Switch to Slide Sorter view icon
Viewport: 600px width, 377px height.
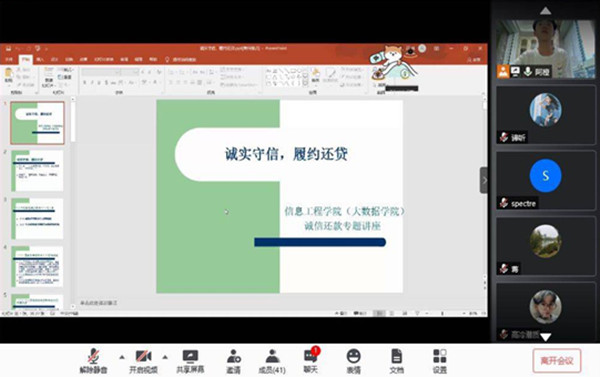pyautogui.click(x=392, y=313)
